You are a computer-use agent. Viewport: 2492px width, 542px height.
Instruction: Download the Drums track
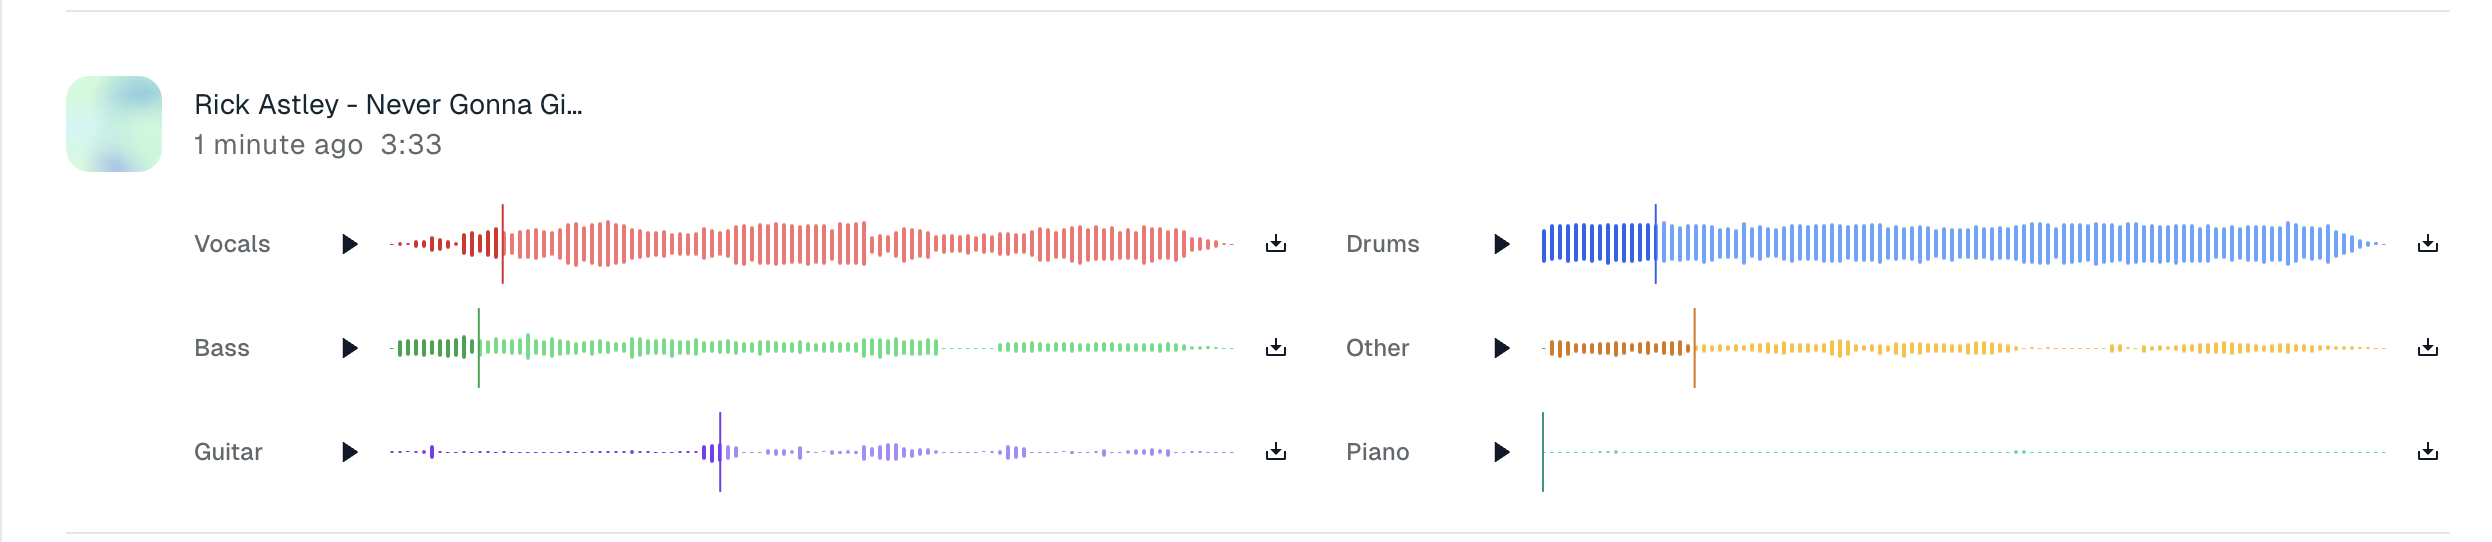pyautogui.click(x=2428, y=244)
